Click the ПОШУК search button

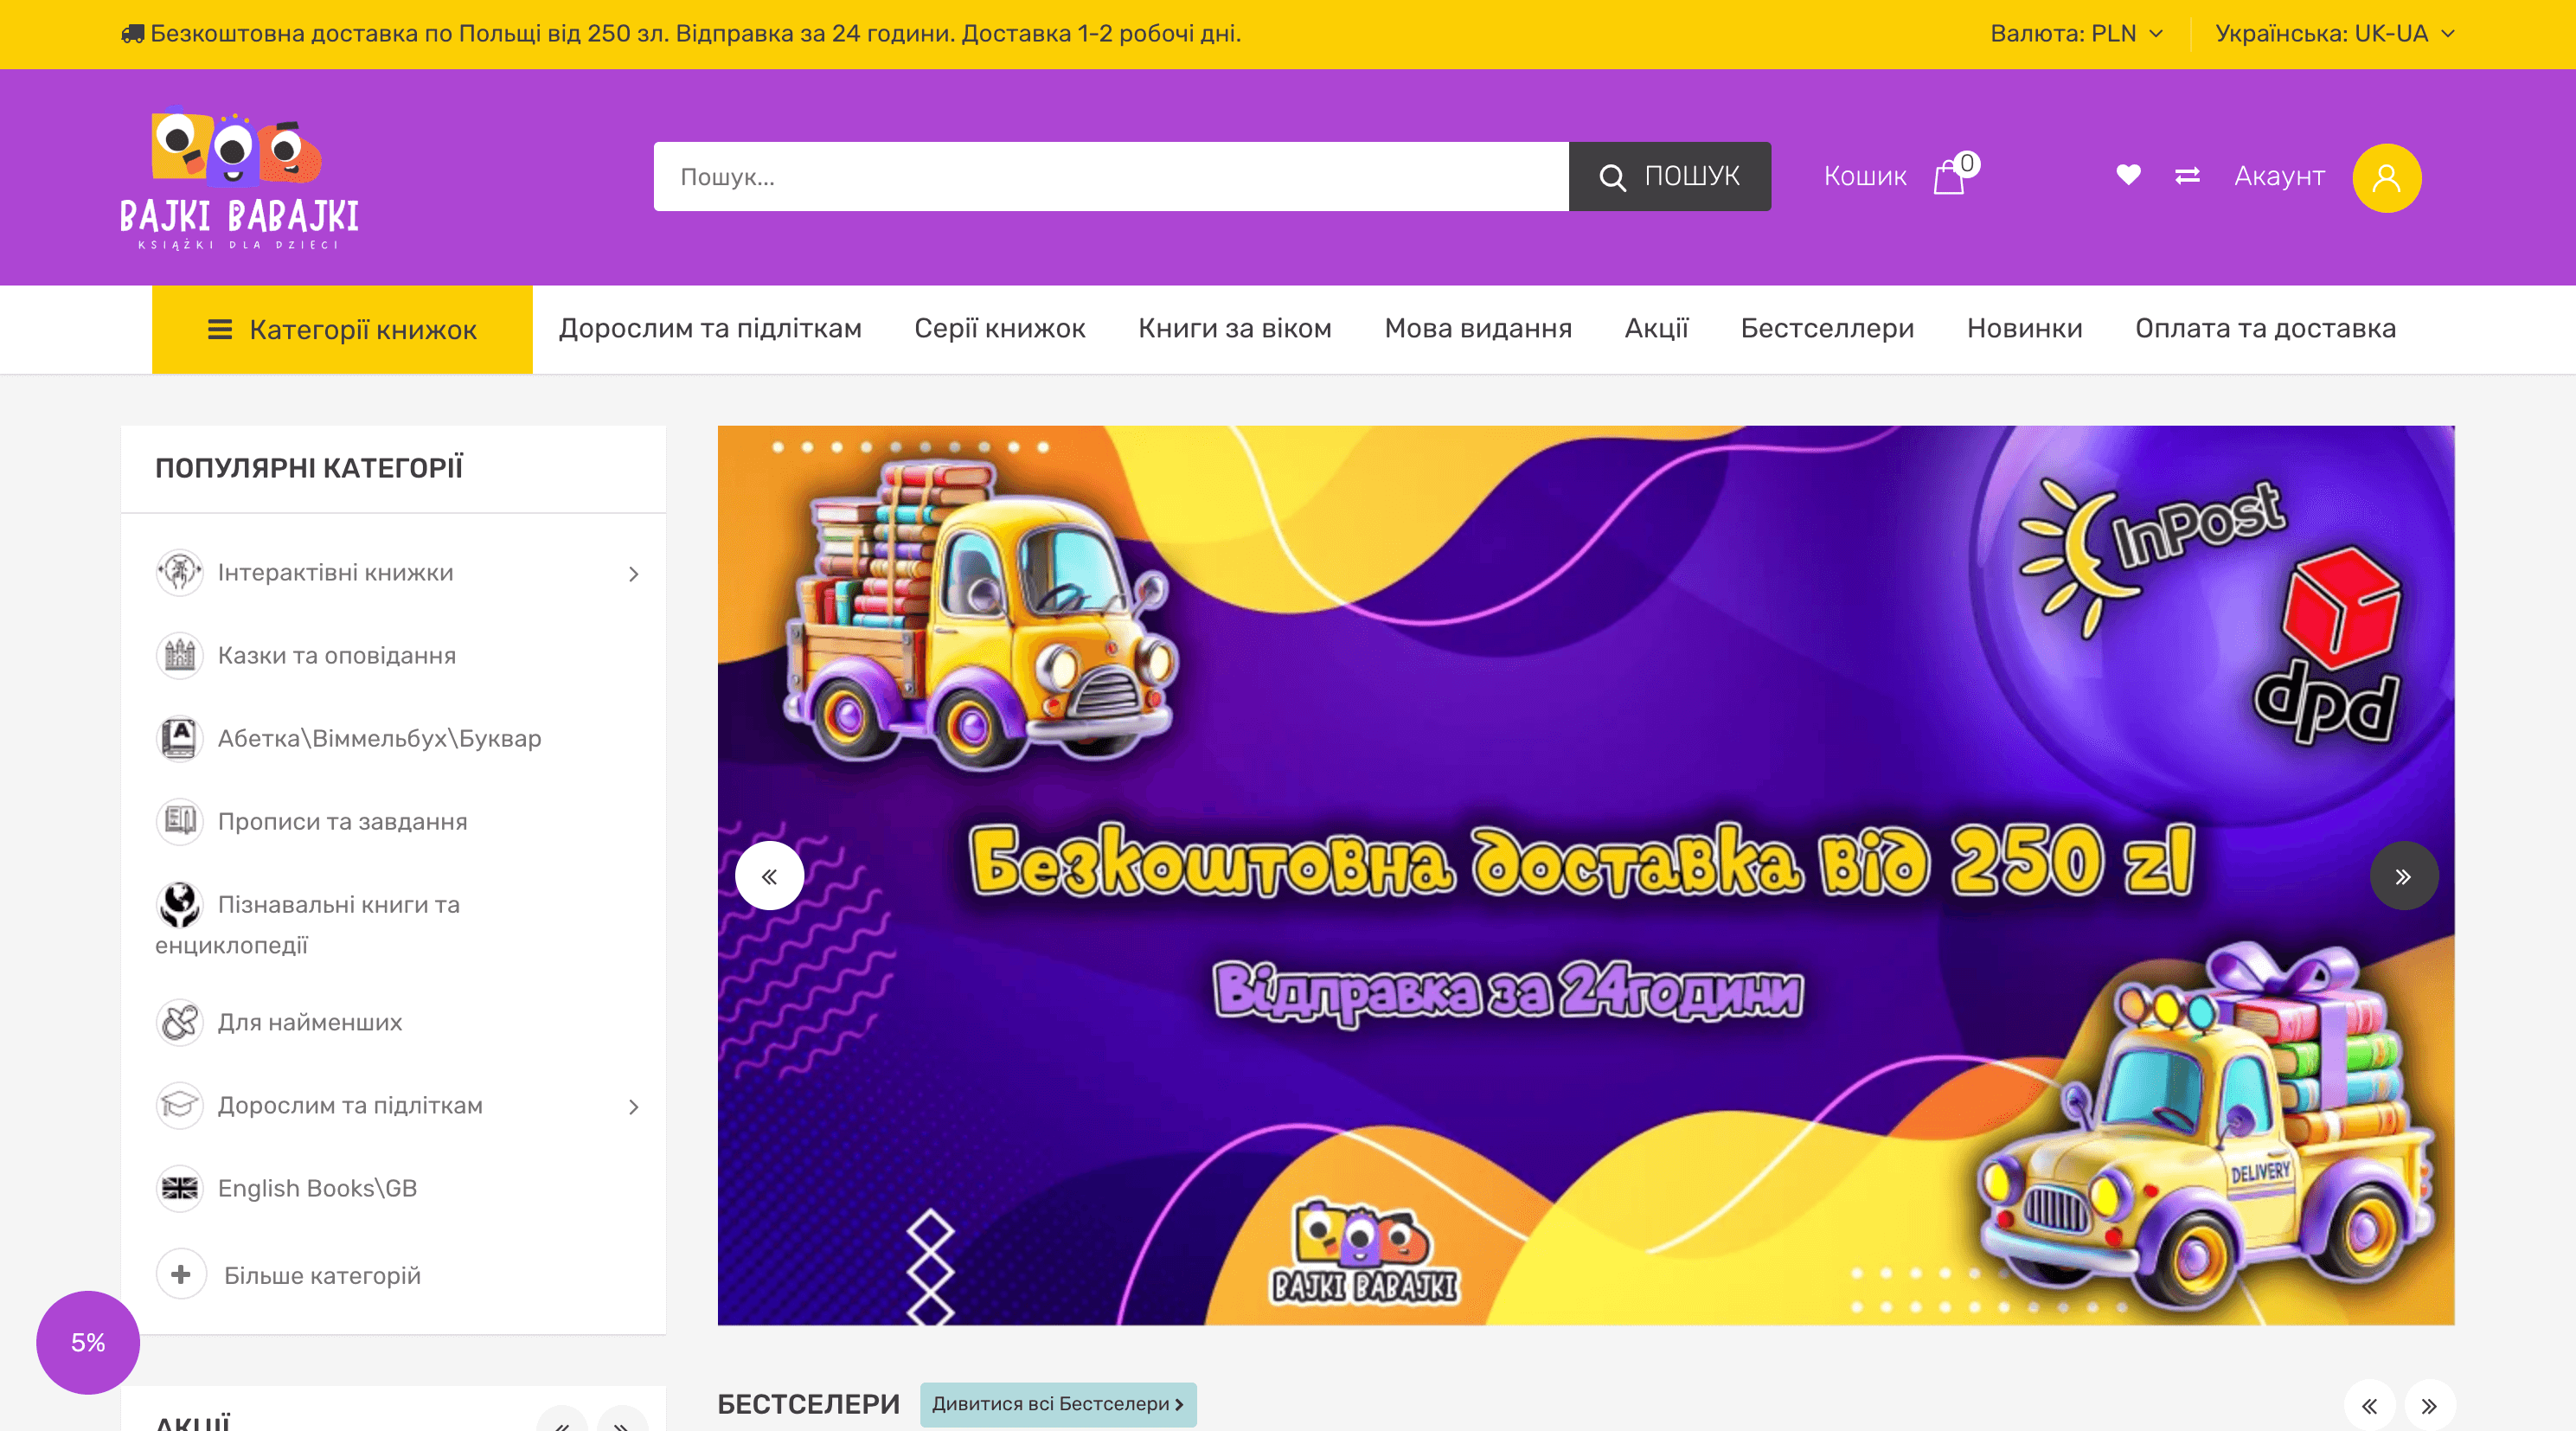pyautogui.click(x=1669, y=176)
